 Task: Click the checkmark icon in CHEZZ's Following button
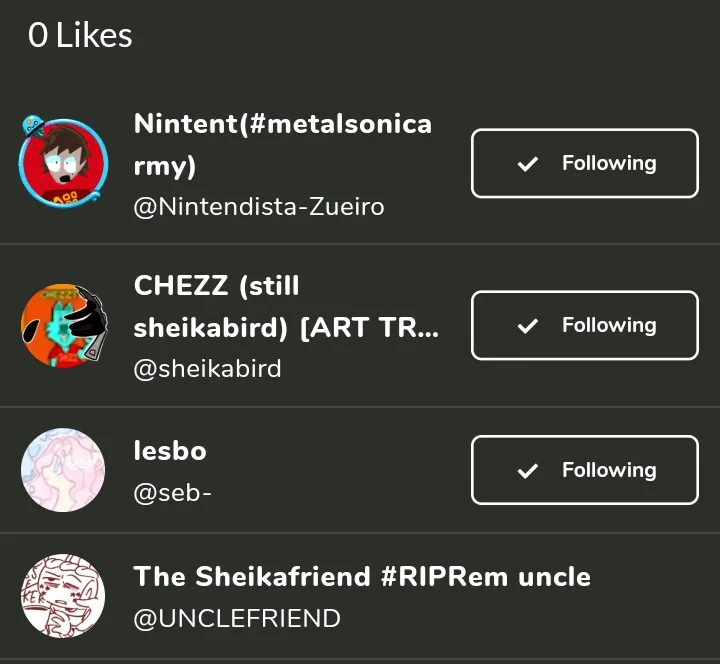(x=528, y=326)
